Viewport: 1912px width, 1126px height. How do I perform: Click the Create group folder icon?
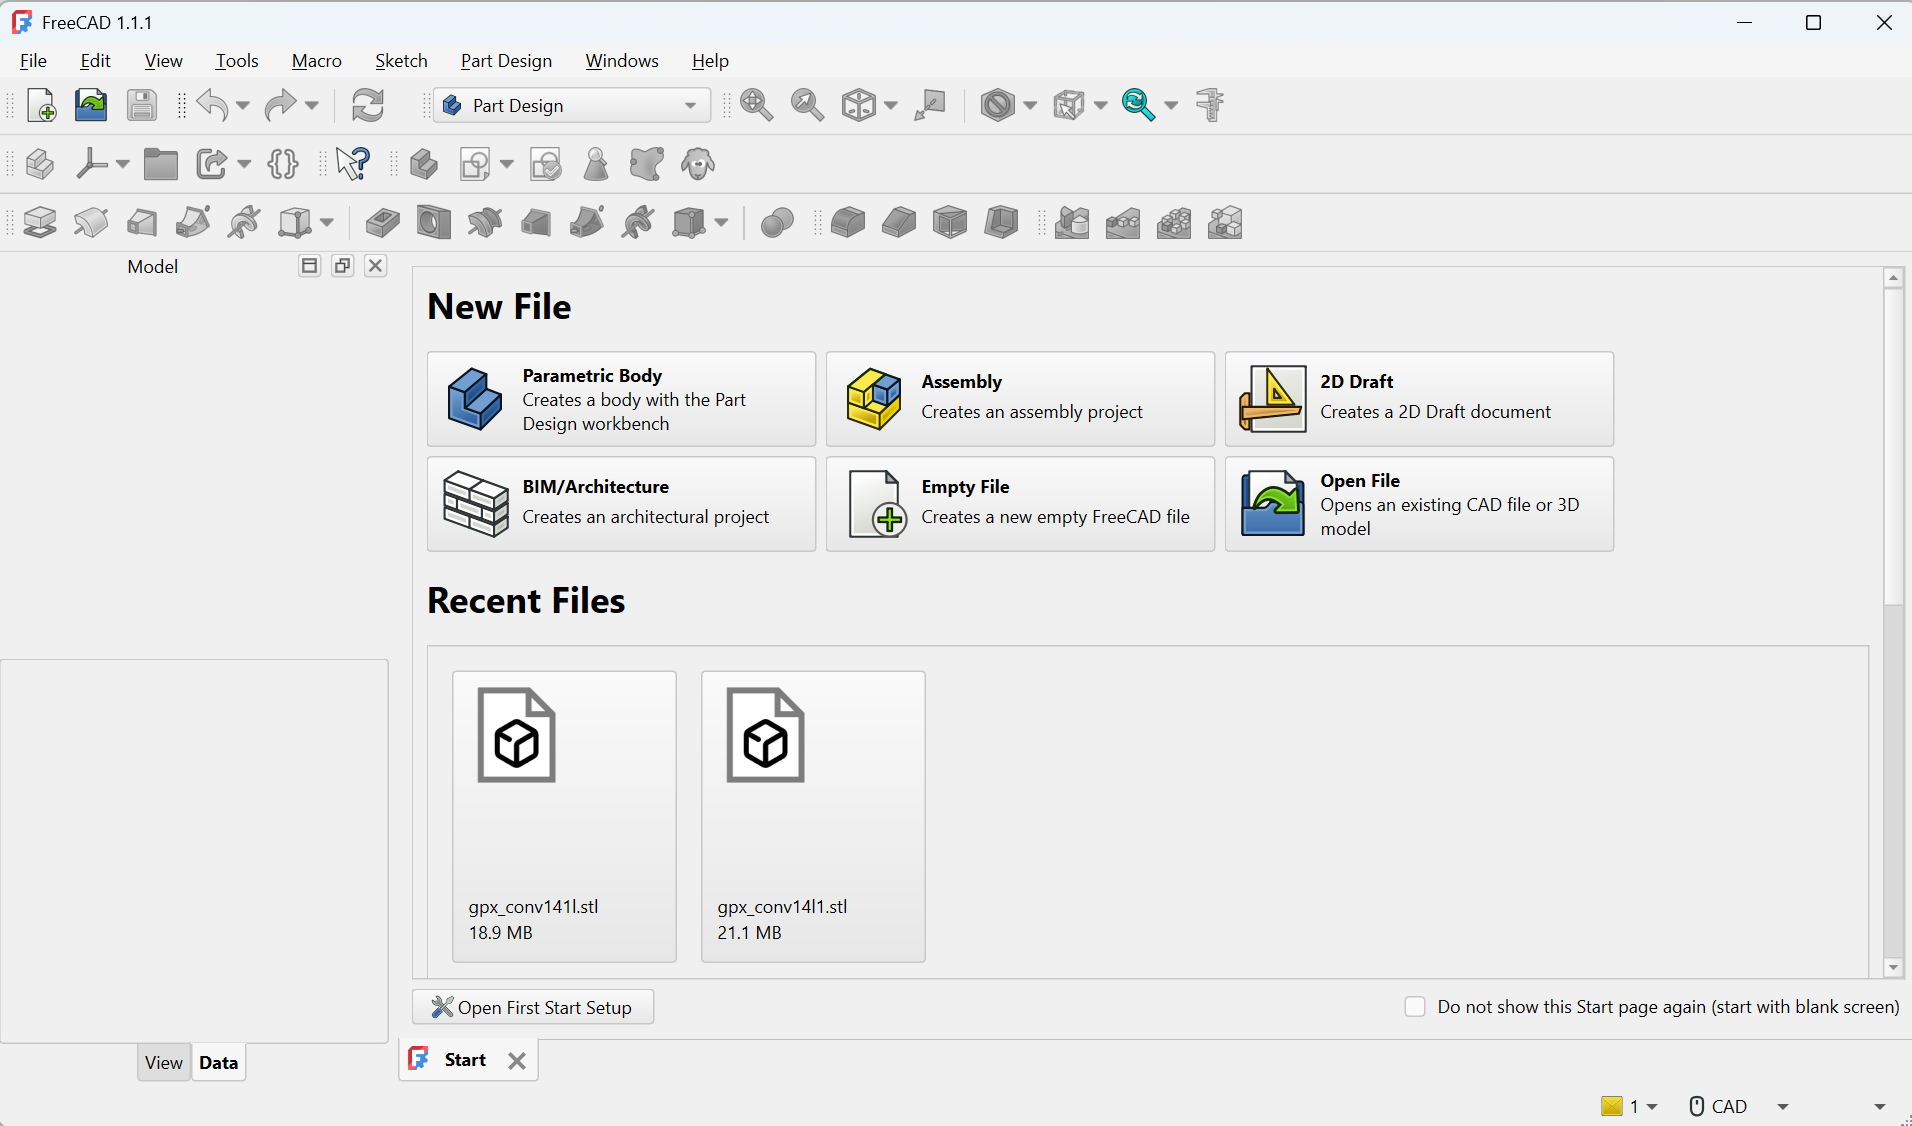(x=160, y=164)
